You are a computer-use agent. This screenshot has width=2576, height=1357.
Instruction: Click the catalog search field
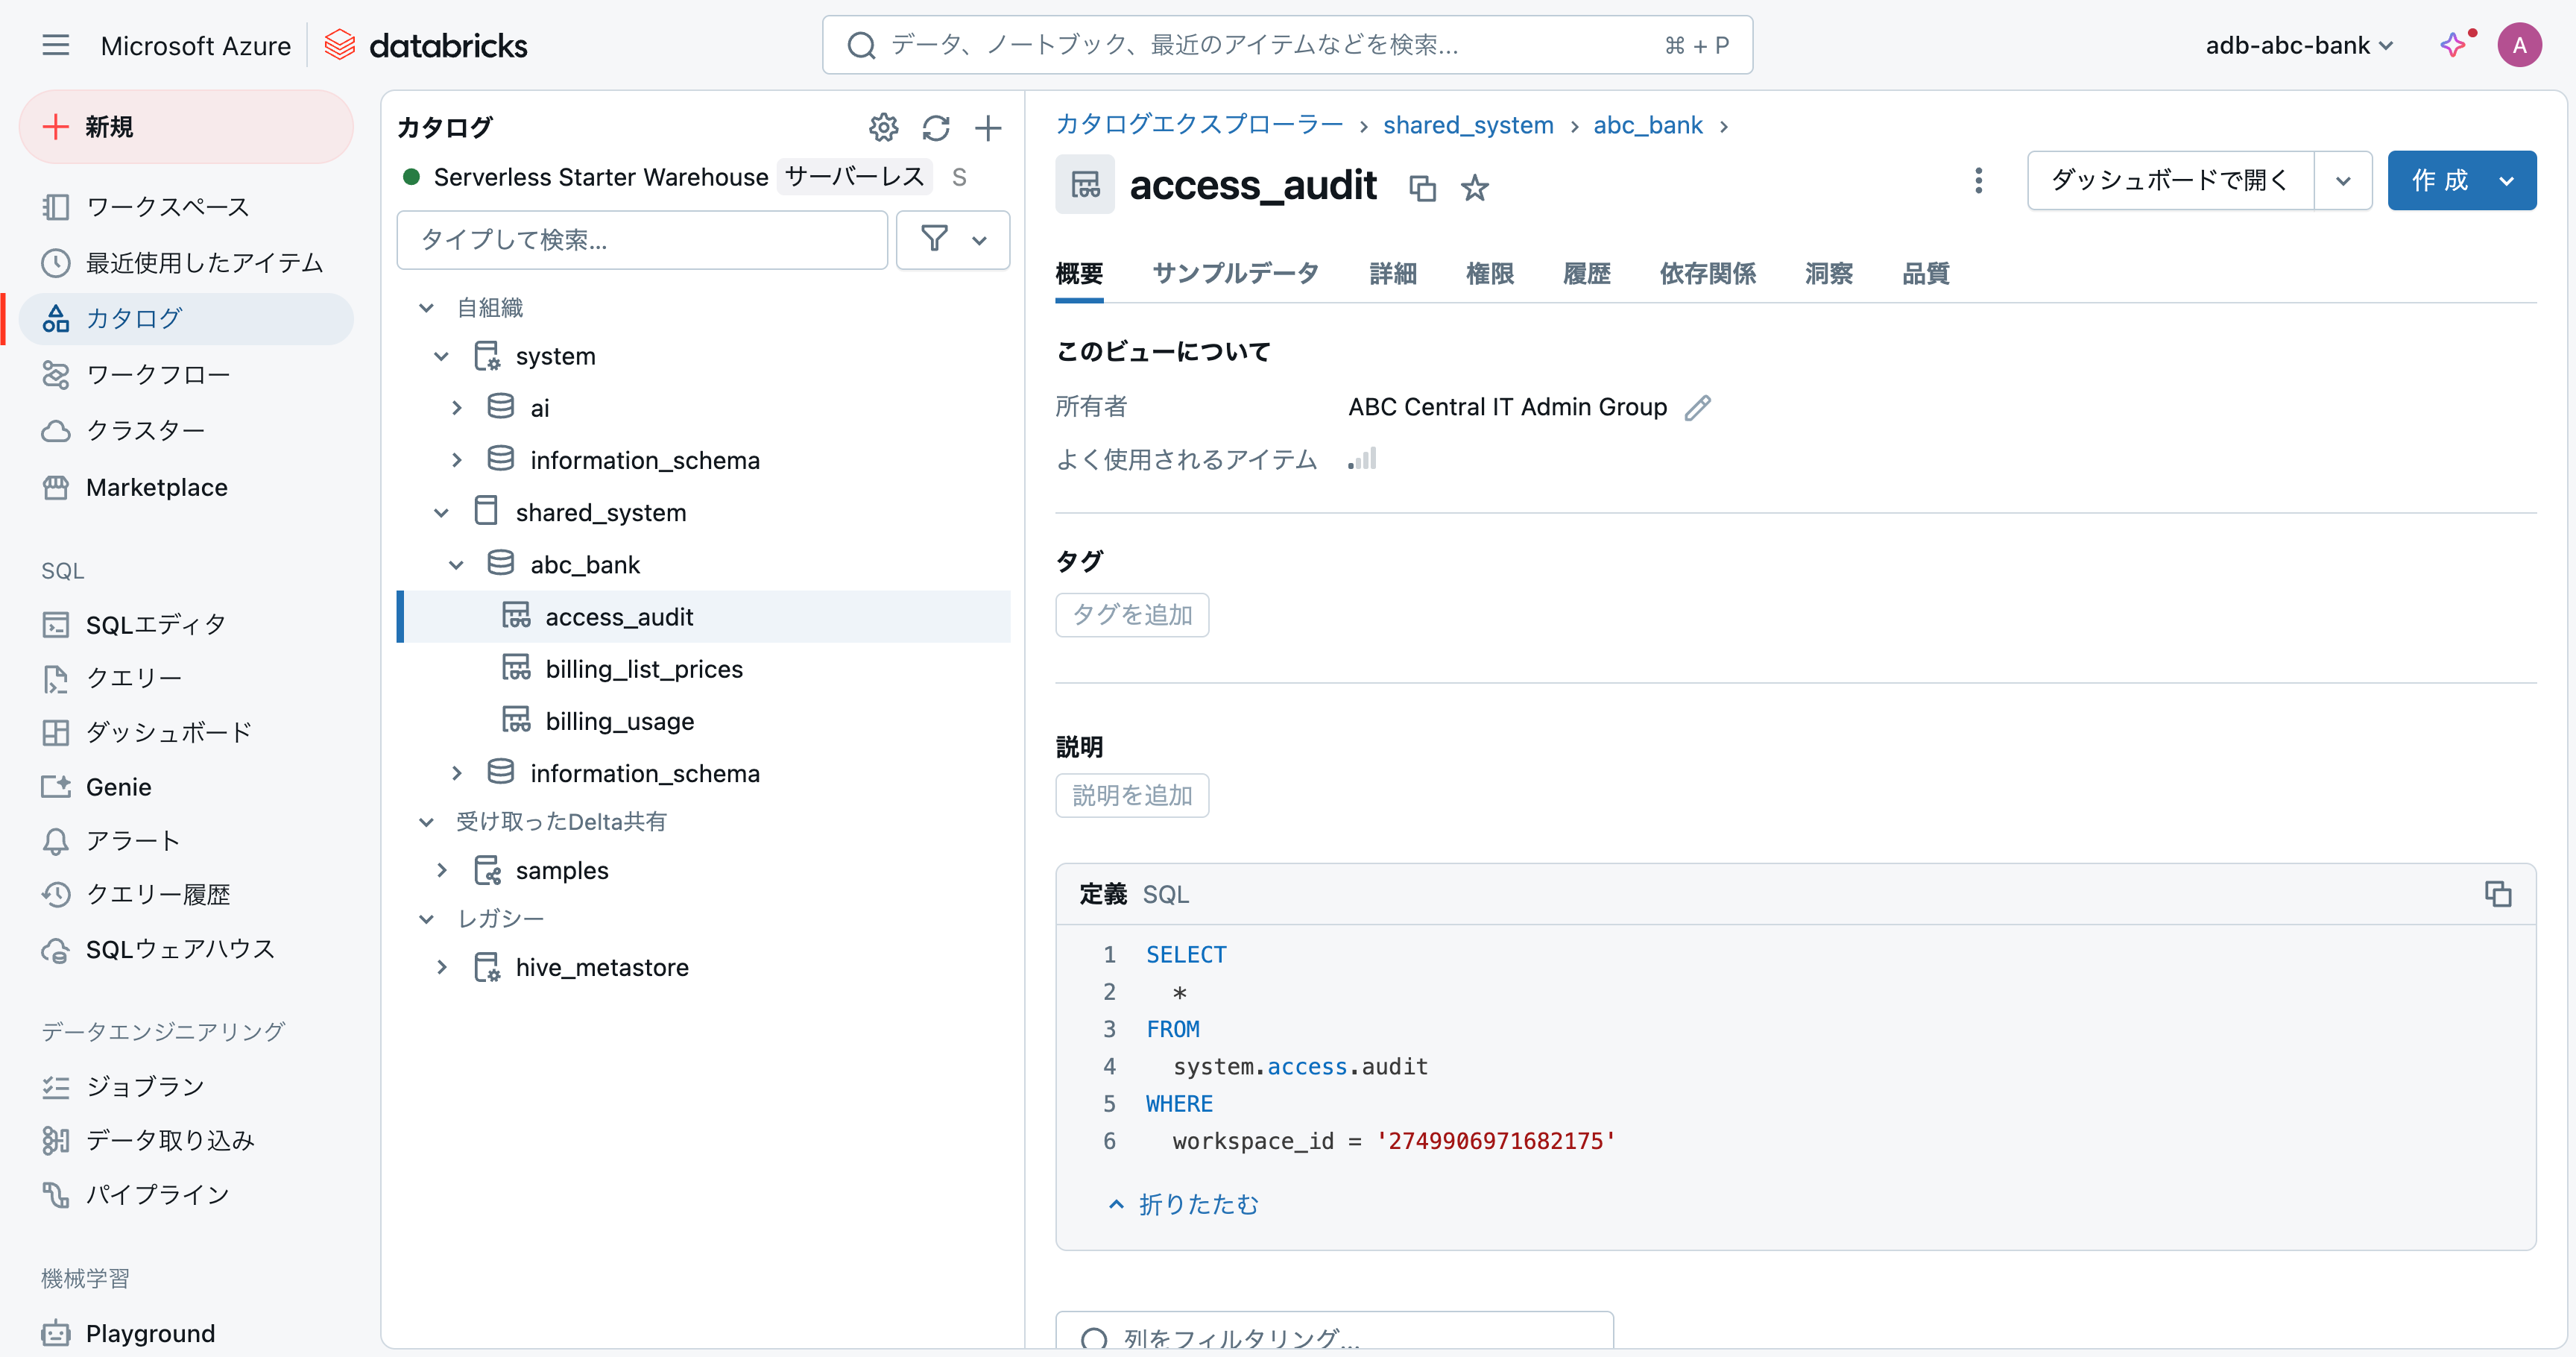point(642,239)
